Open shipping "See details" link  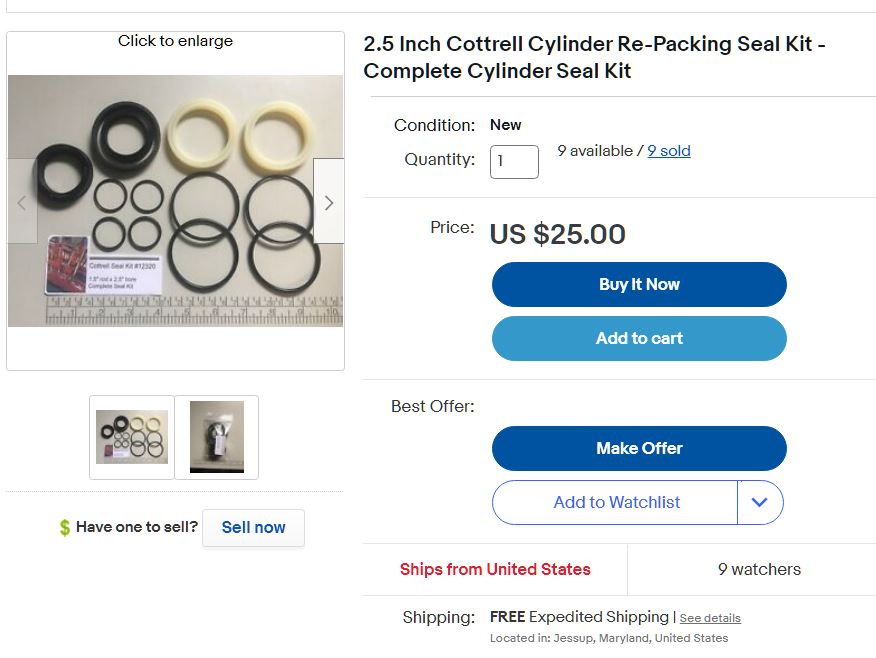tap(710, 619)
